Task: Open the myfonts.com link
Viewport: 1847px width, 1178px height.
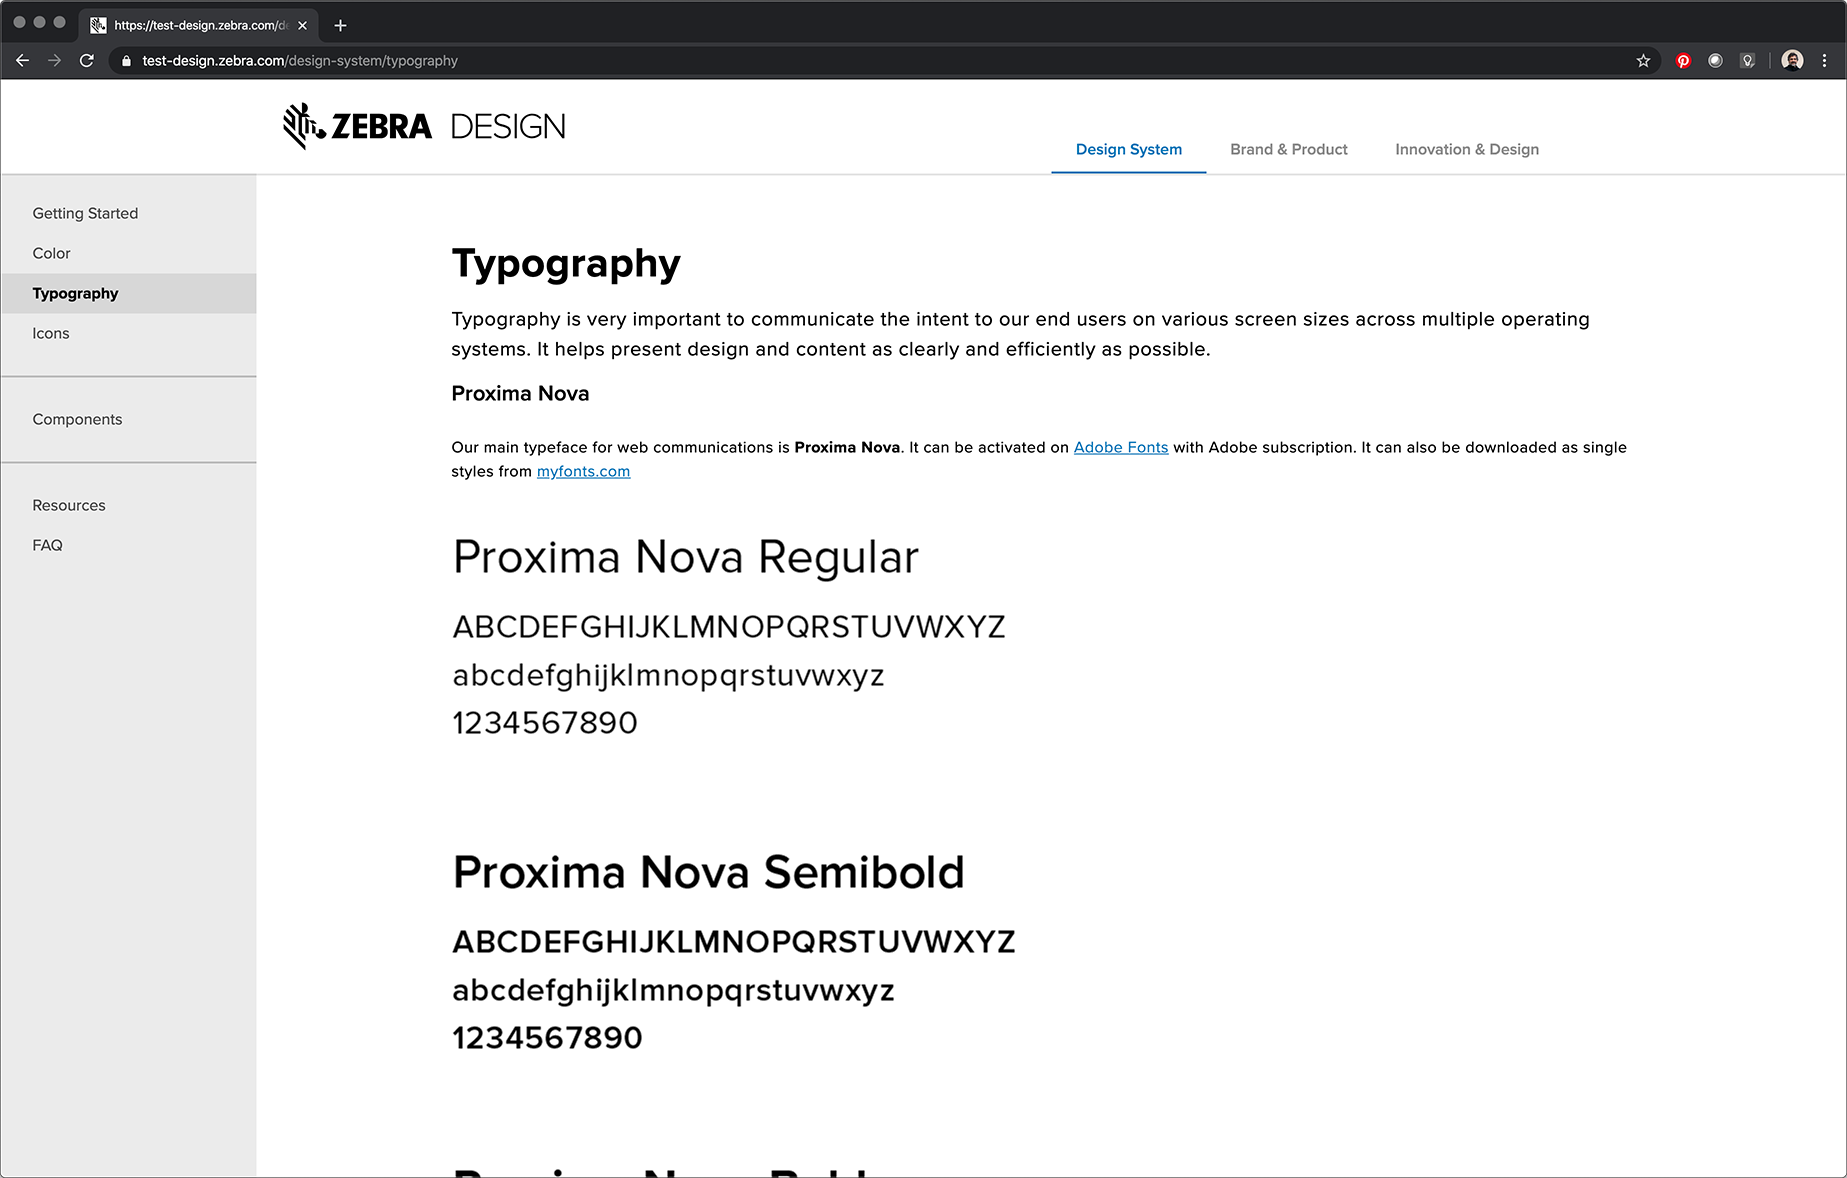Action: [583, 471]
